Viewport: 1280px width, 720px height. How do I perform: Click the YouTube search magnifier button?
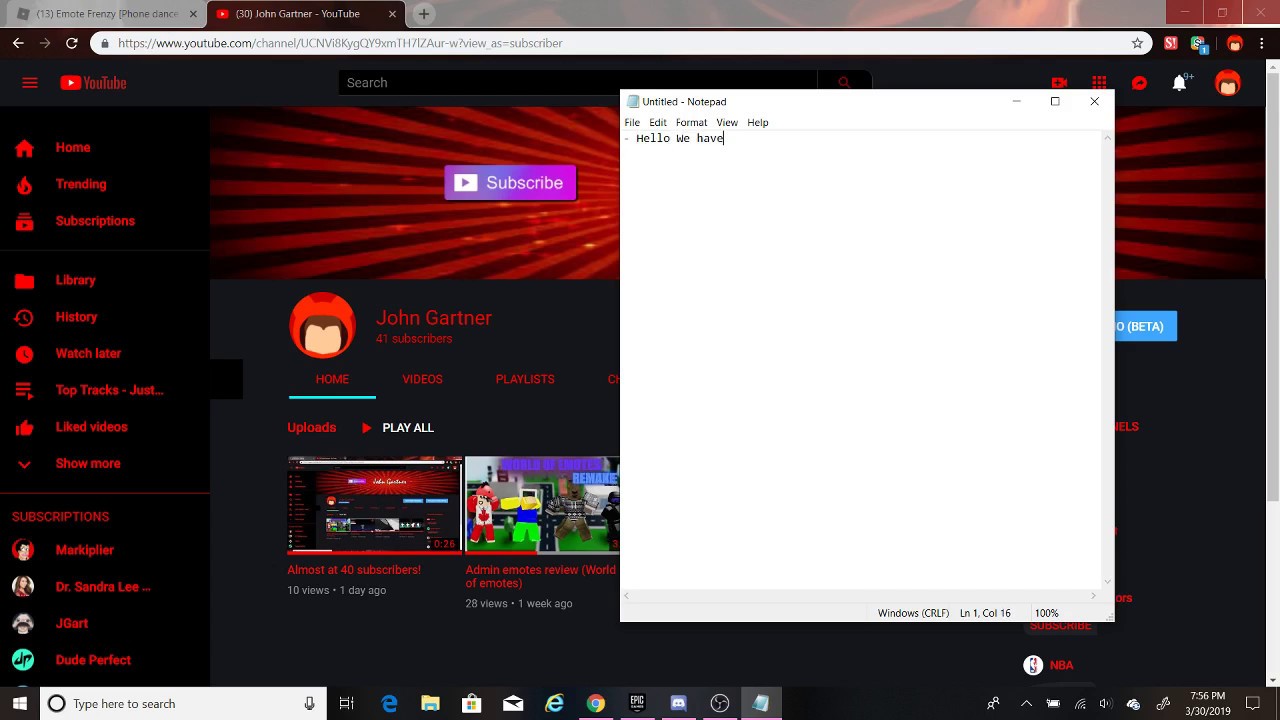pos(844,83)
